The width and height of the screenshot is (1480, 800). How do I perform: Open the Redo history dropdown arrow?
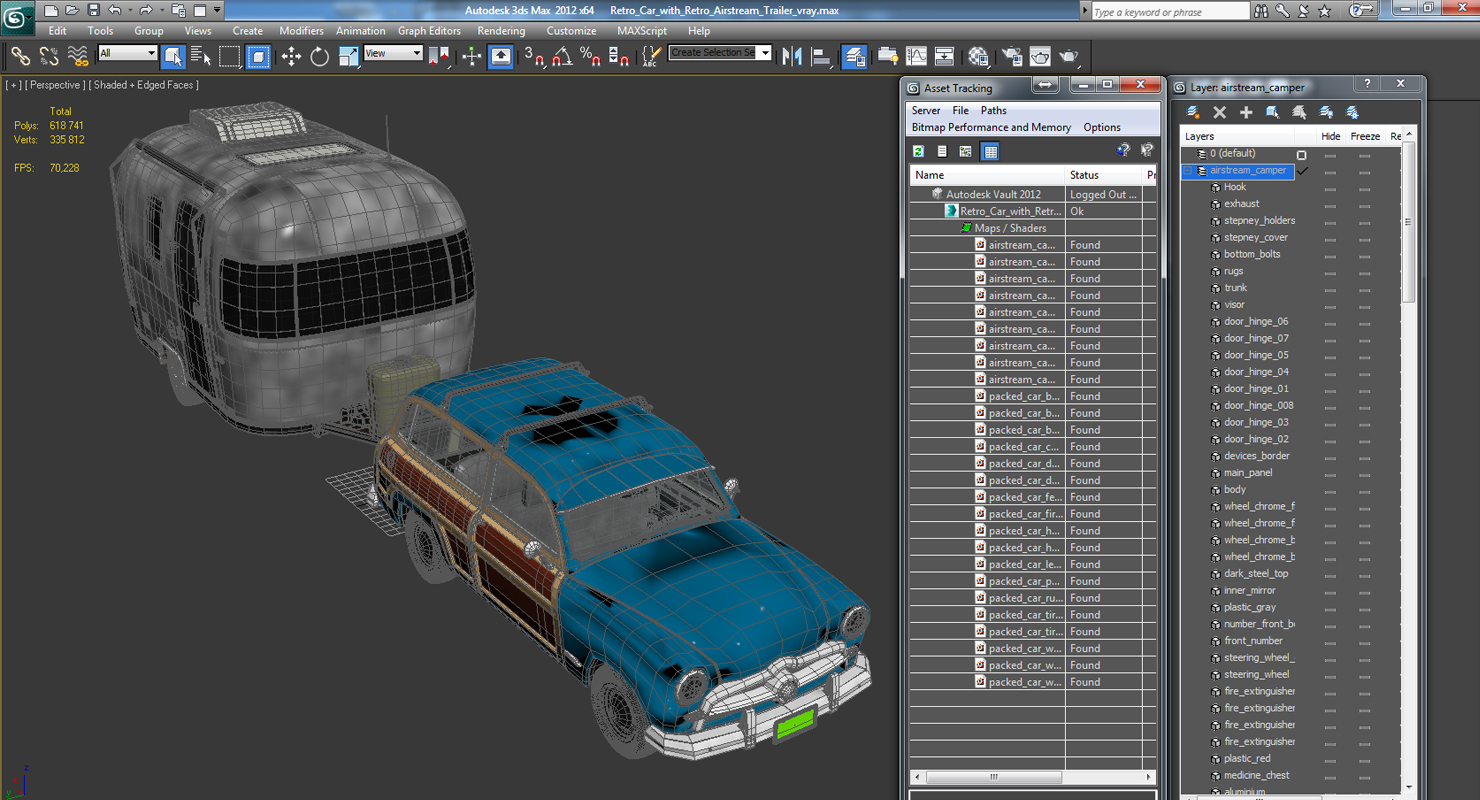tap(161, 10)
